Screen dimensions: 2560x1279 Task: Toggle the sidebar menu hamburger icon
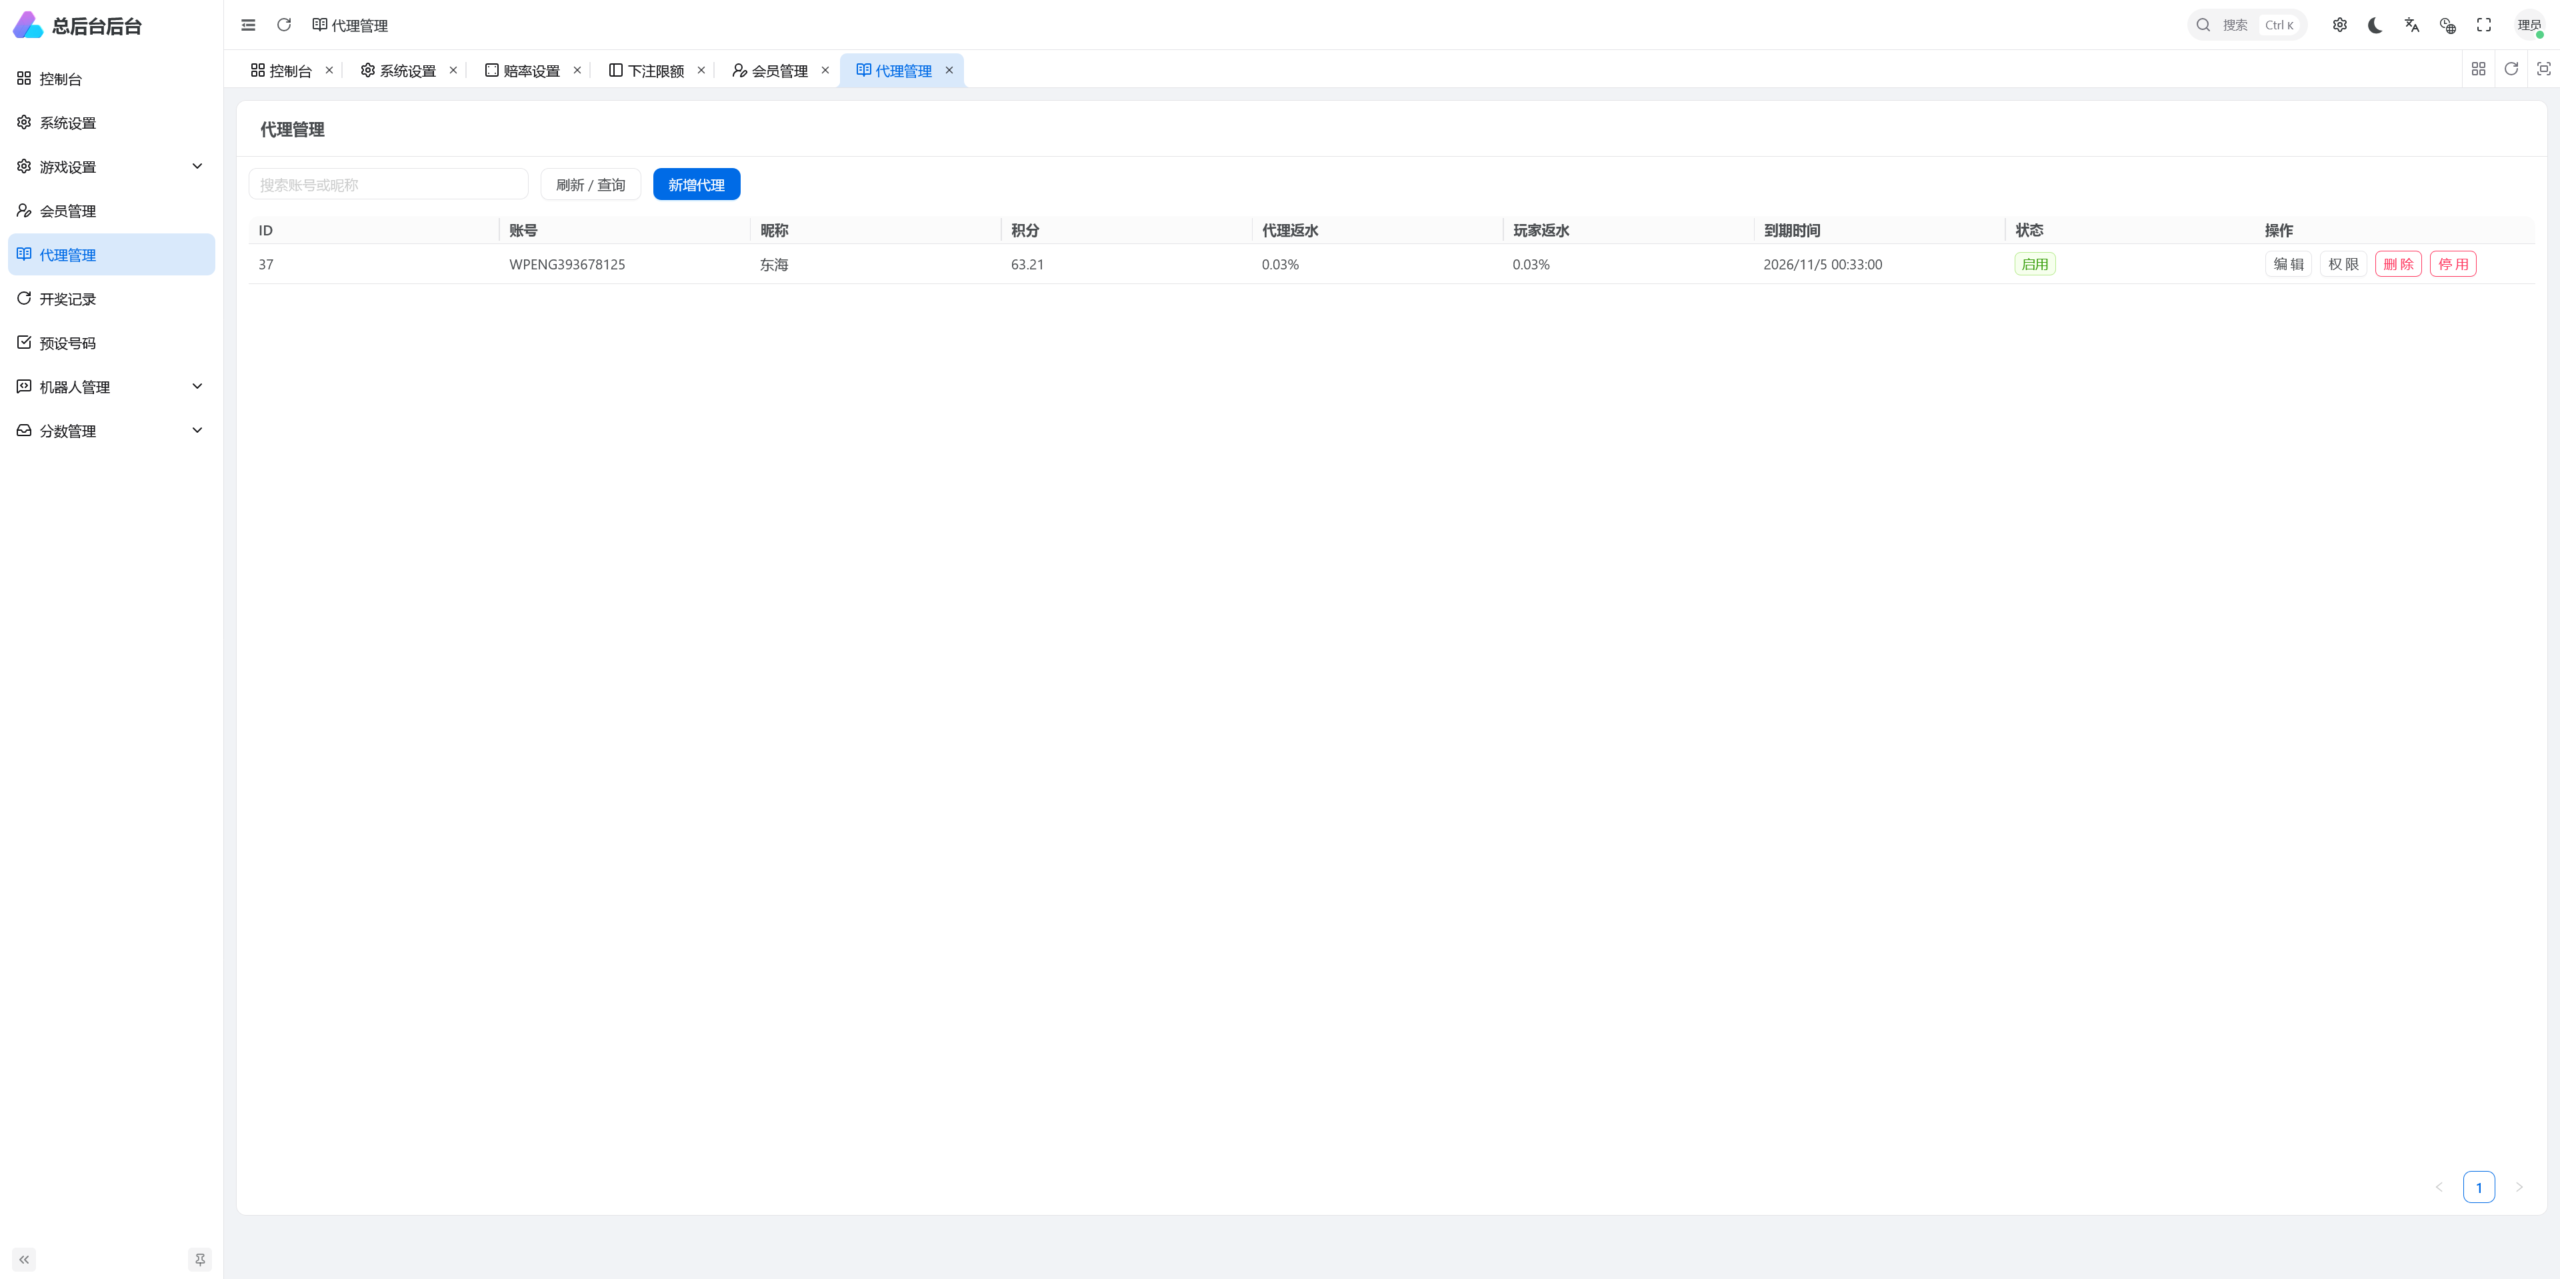(248, 25)
